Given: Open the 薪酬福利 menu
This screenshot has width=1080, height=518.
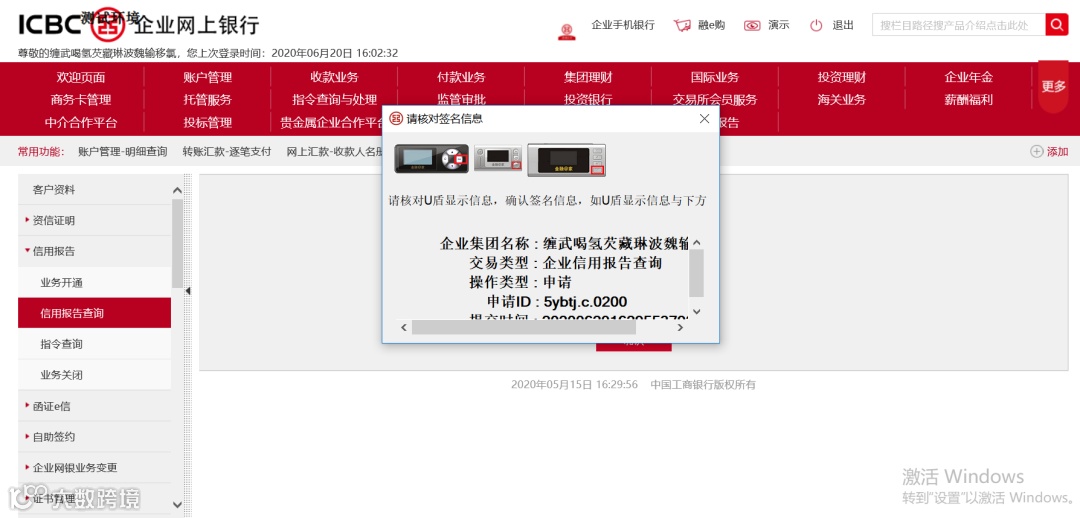Looking at the screenshot, I should (968, 100).
